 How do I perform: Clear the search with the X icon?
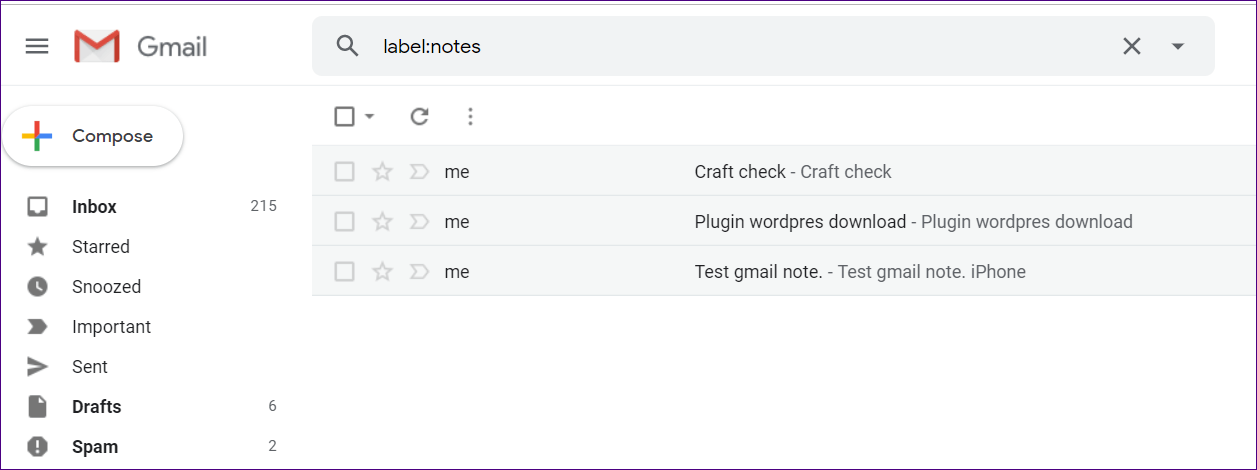(x=1131, y=46)
